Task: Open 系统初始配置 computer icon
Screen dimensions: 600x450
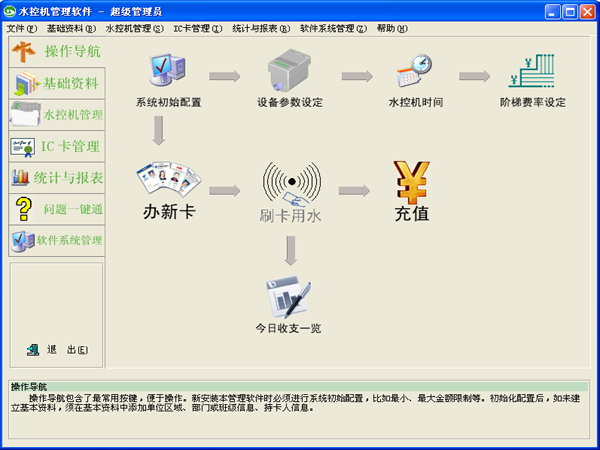Action: coord(167,72)
